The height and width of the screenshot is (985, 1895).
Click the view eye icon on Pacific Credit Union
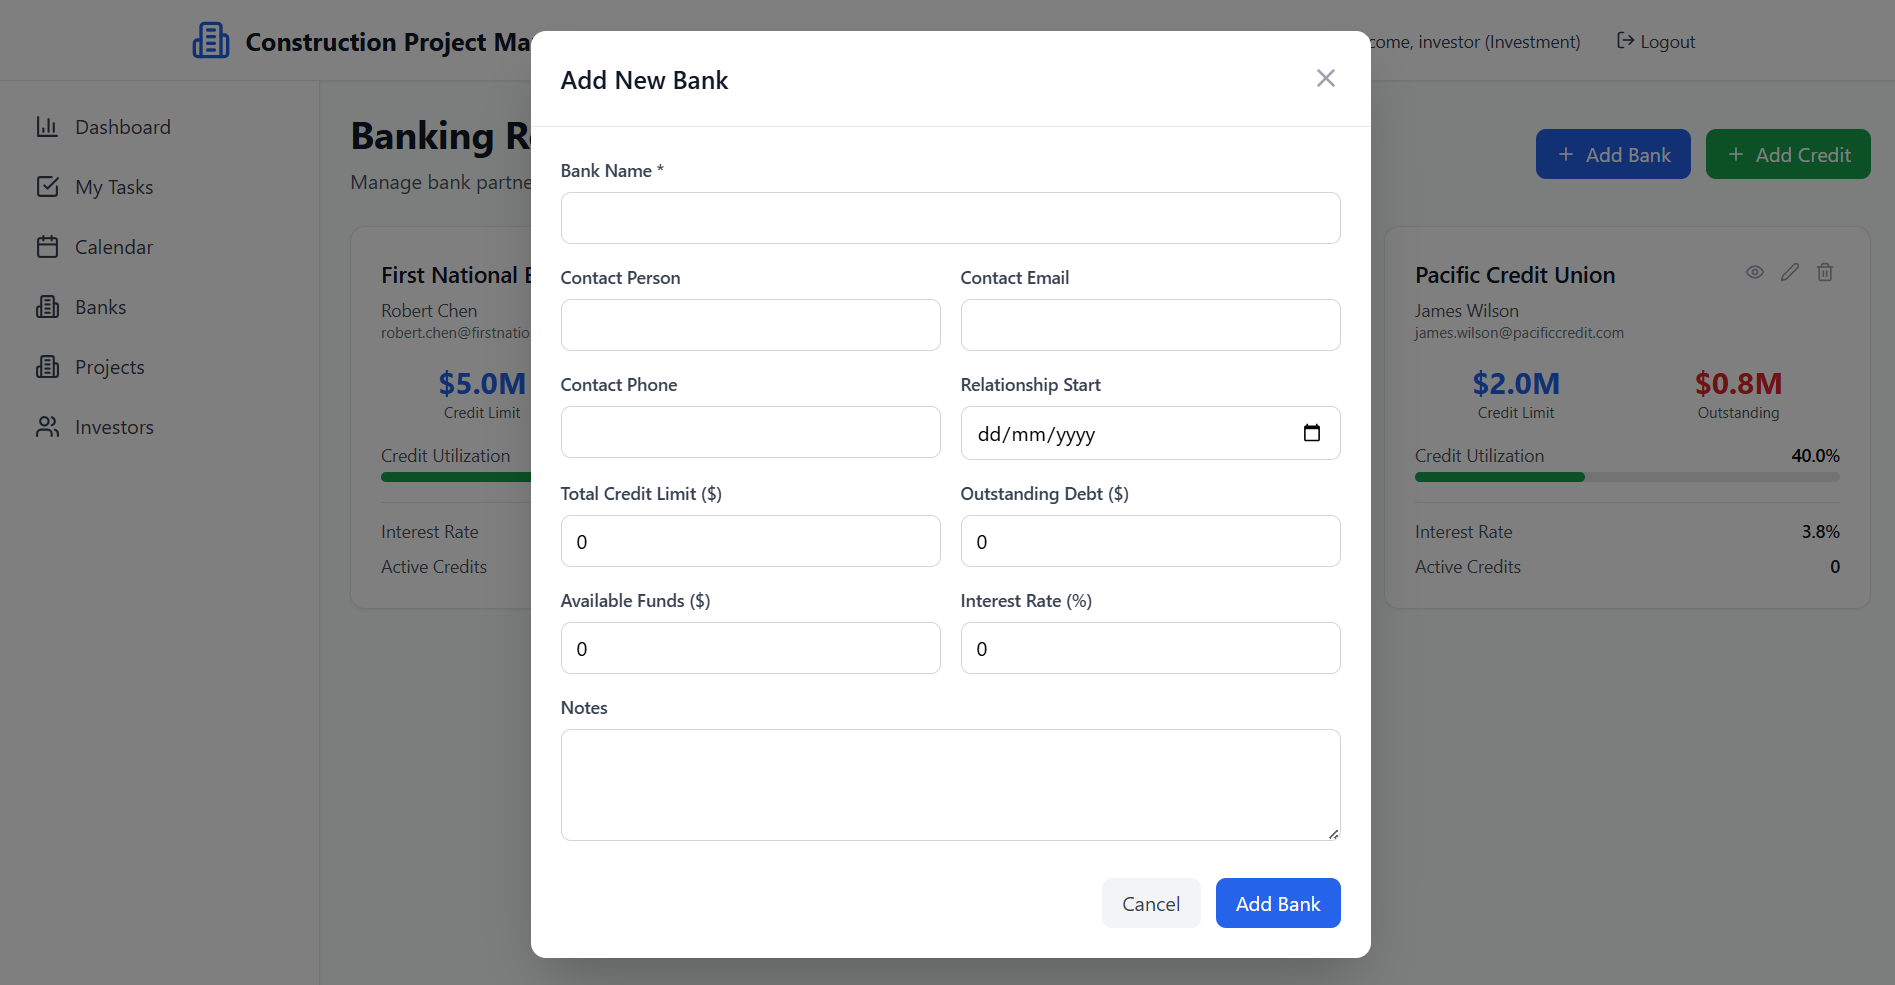click(1754, 272)
